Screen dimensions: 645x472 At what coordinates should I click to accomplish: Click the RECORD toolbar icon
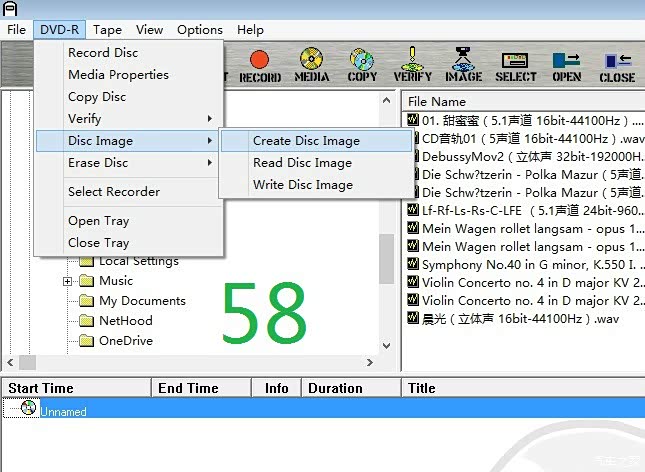click(260, 65)
